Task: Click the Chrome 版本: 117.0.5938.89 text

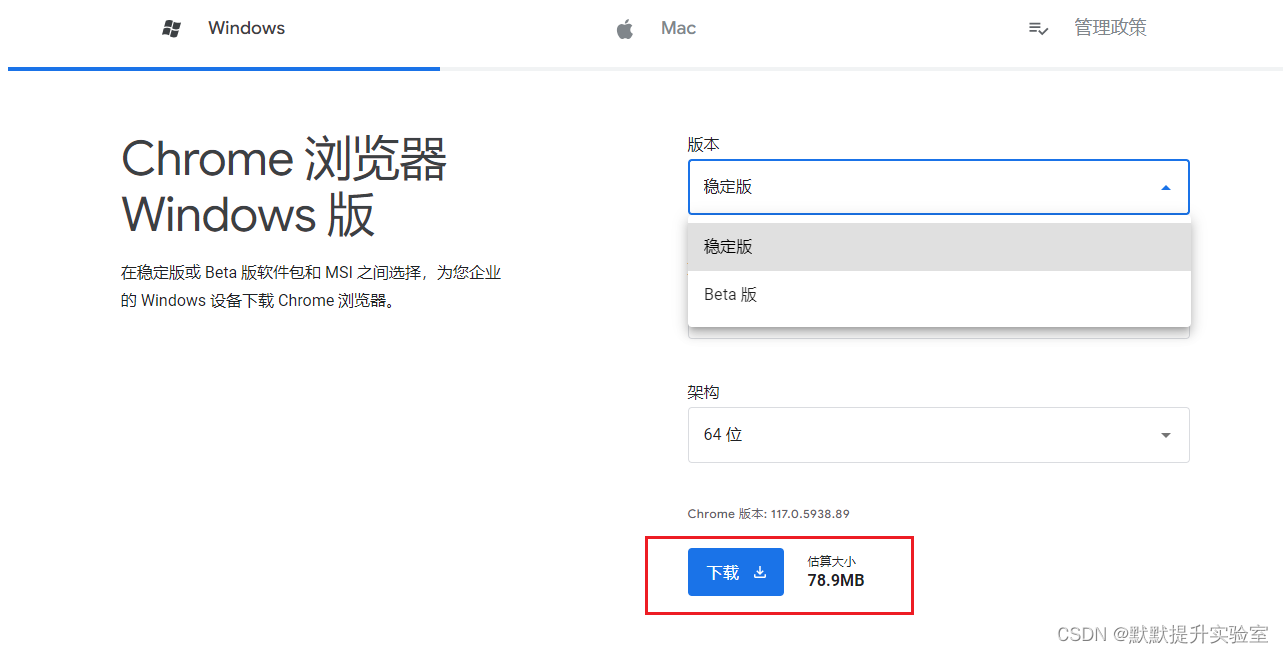Action: click(x=769, y=514)
